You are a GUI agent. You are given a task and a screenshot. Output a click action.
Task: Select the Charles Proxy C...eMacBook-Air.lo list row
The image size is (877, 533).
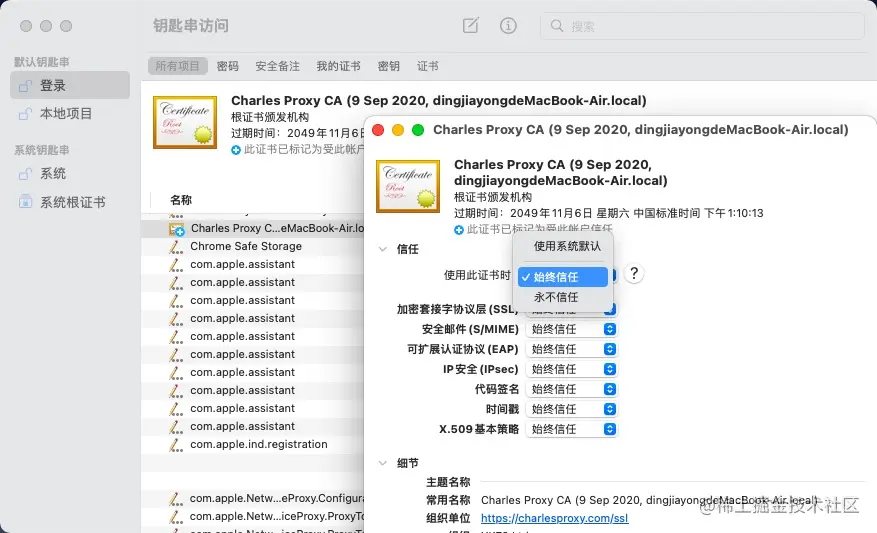coord(253,228)
